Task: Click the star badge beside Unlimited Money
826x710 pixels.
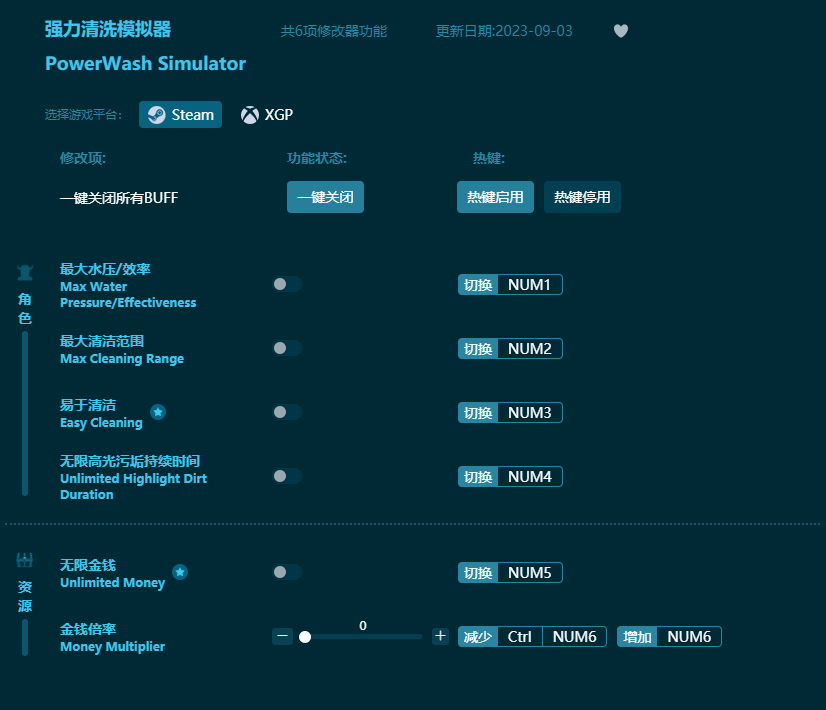Action: 180,572
